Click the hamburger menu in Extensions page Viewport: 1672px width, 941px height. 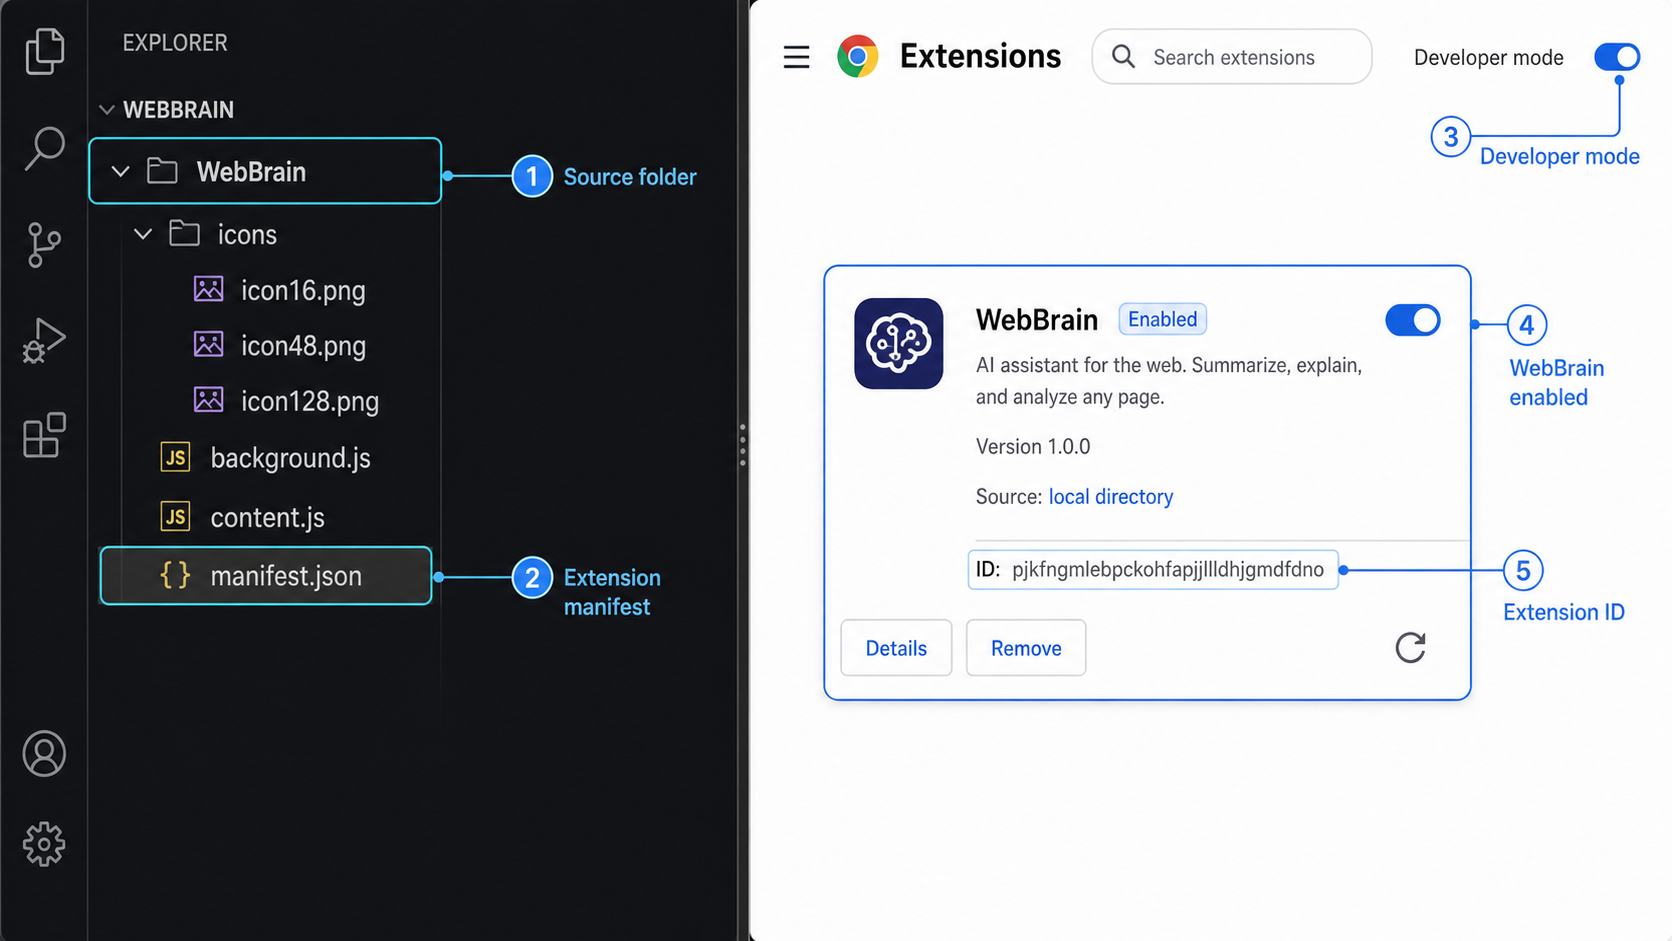click(796, 57)
